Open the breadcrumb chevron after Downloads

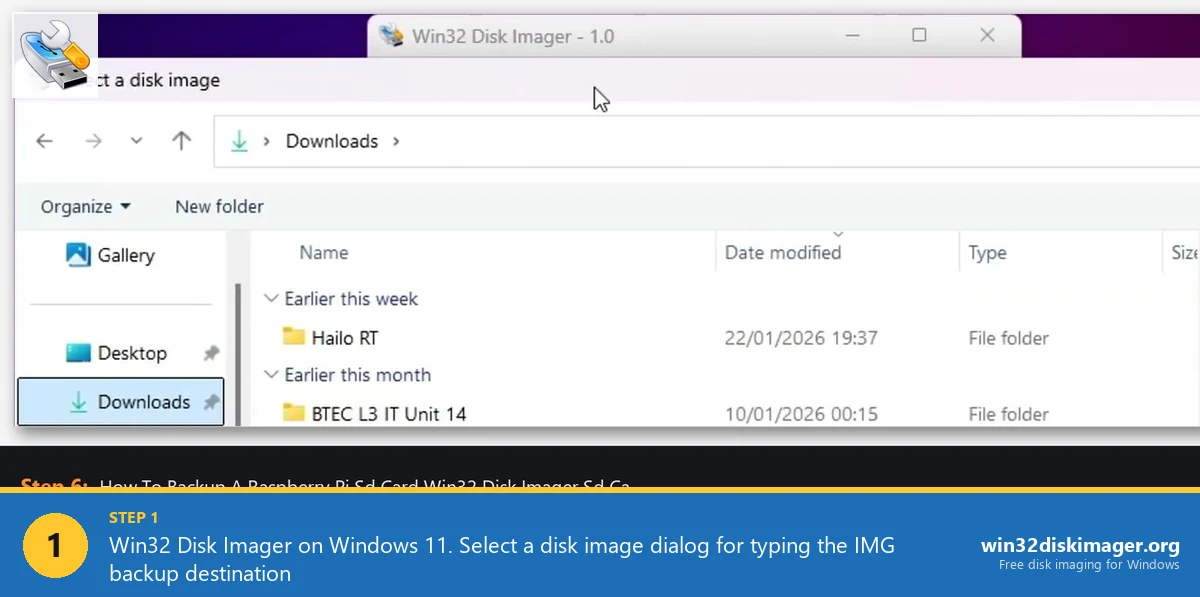[x=395, y=141]
